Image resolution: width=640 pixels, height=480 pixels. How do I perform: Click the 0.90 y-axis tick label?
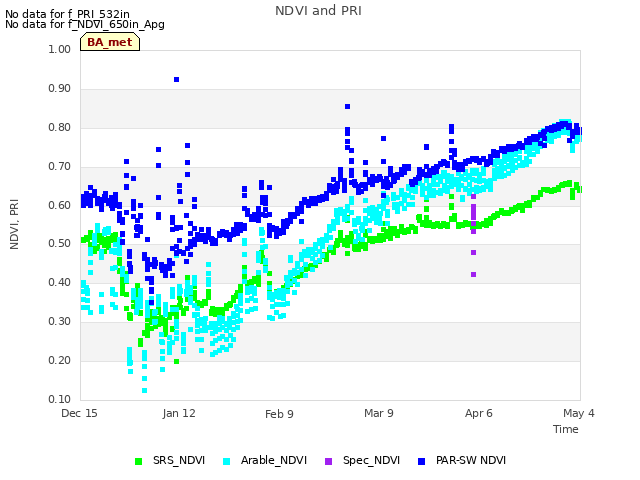pyautogui.click(x=60, y=89)
